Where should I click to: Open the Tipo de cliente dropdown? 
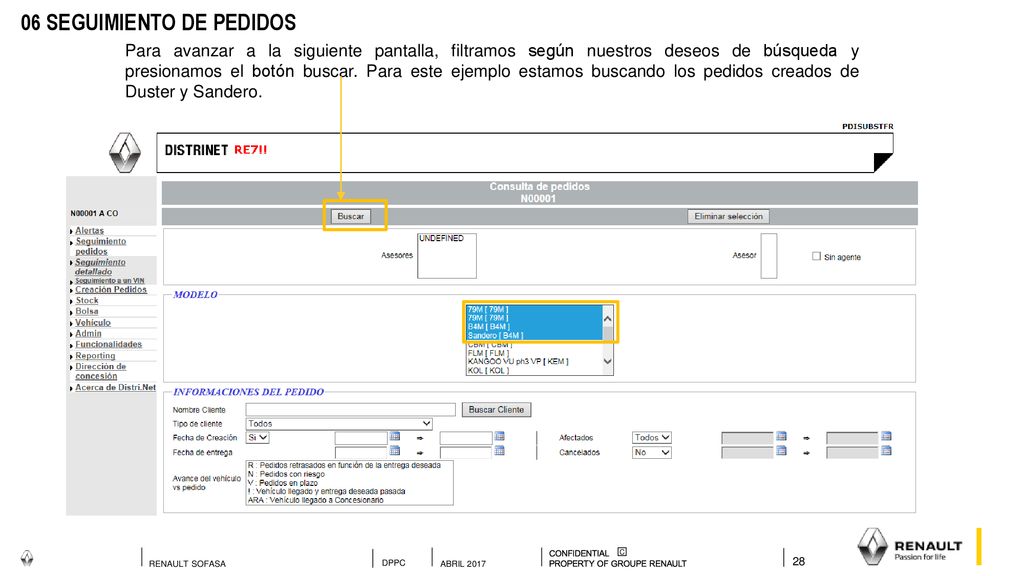pyautogui.click(x=339, y=424)
